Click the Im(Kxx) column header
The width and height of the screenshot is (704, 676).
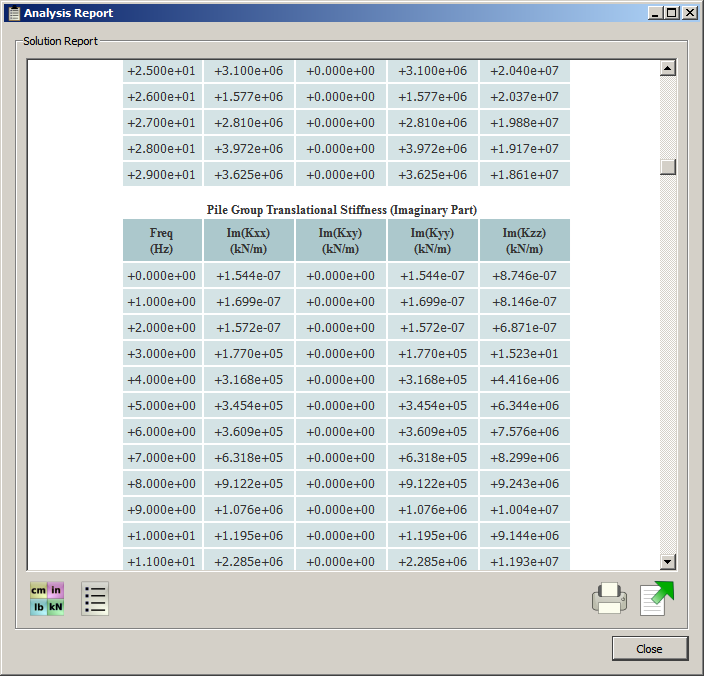click(x=249, y=241)
